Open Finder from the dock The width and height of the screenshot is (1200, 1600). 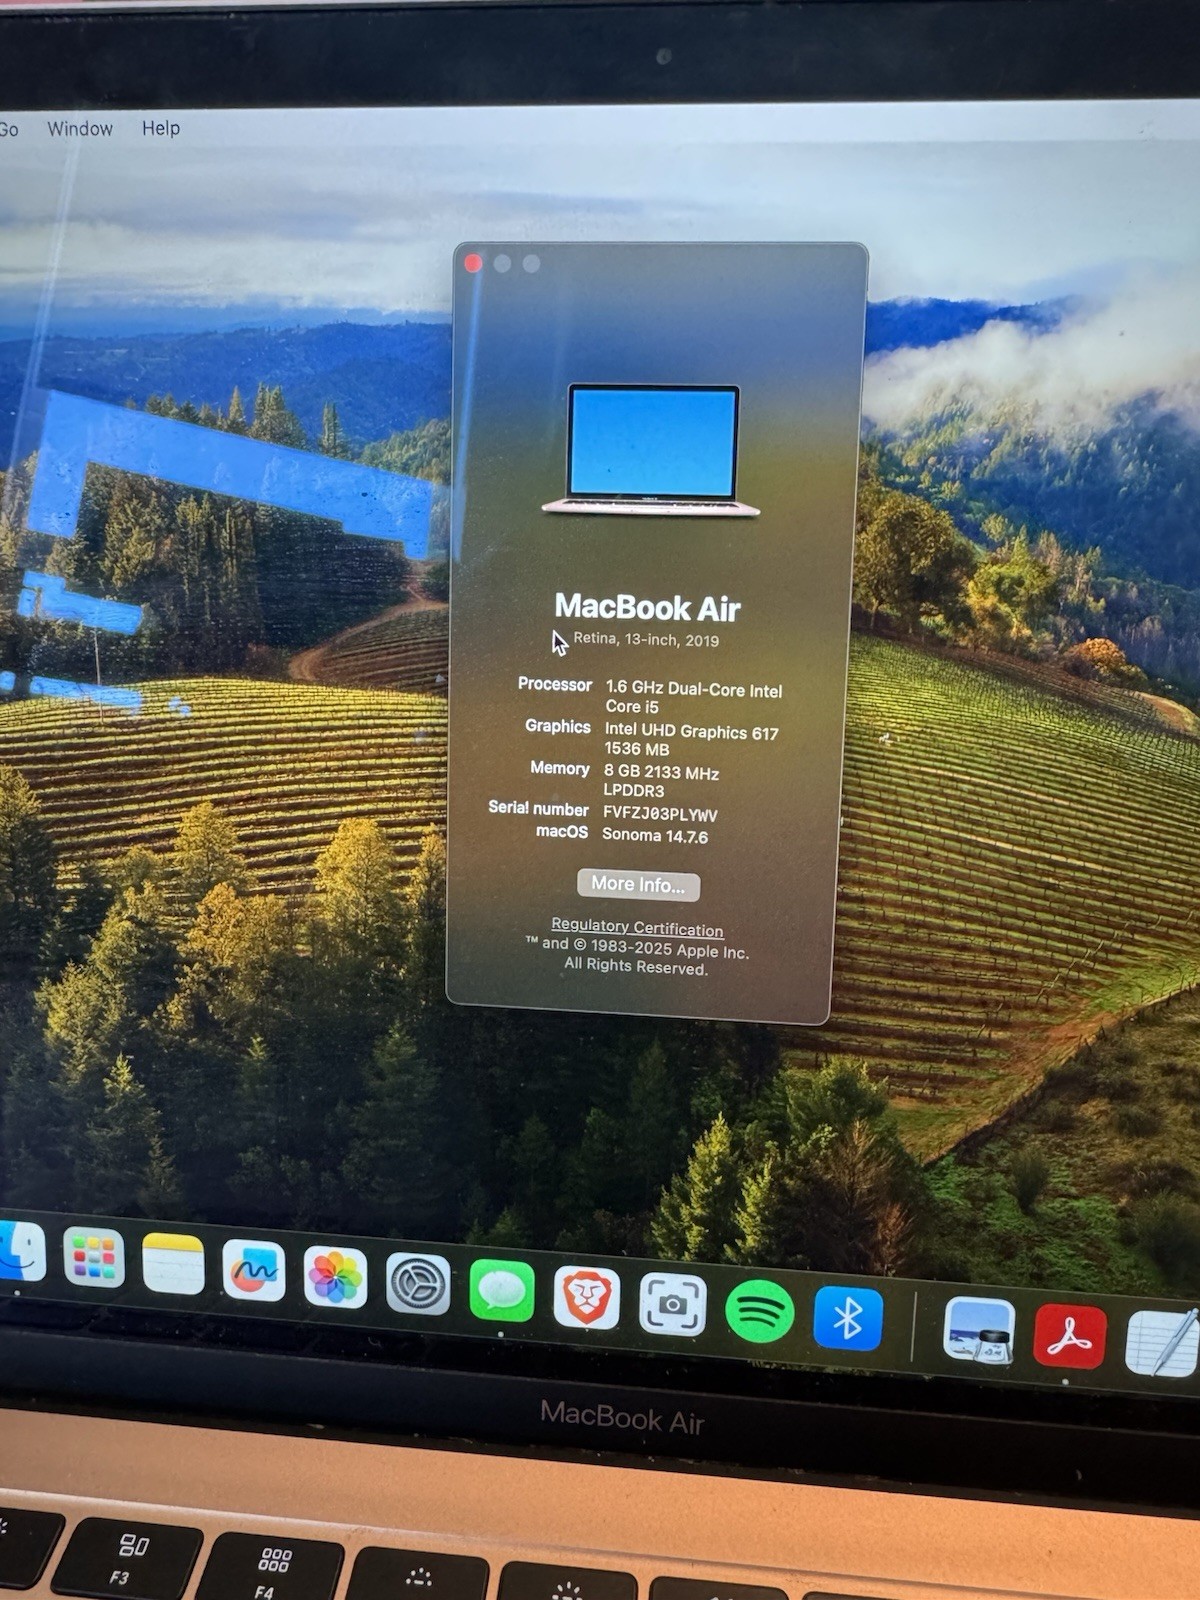coord(20,1251)
